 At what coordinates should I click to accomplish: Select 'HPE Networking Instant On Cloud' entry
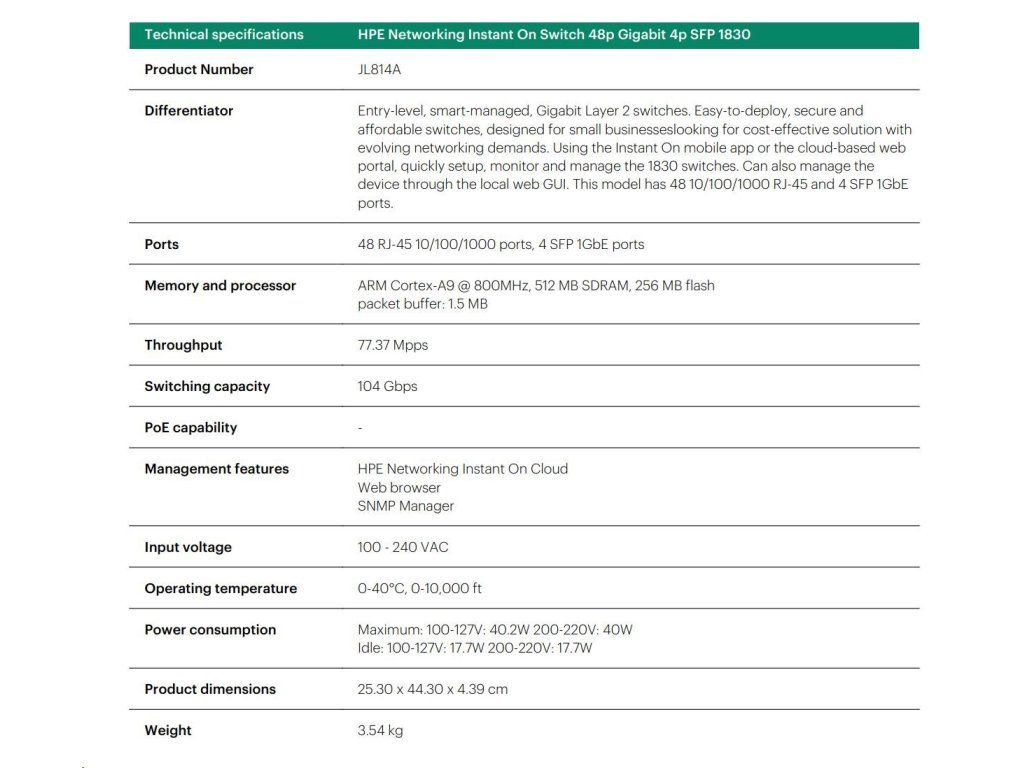462,469
